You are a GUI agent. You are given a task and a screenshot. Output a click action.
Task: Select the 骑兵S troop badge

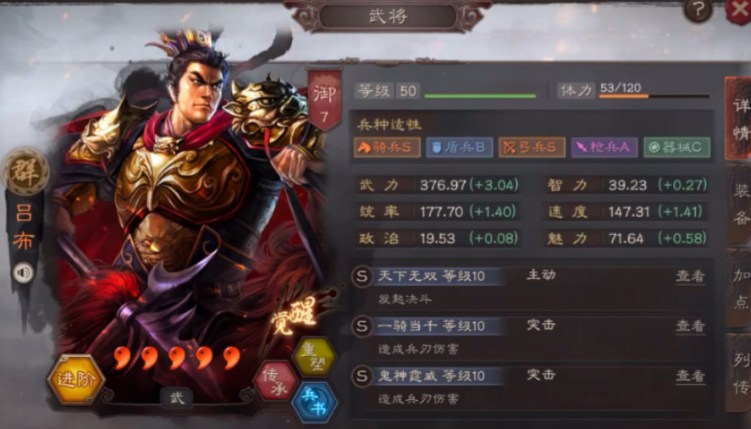click(387, 147)
